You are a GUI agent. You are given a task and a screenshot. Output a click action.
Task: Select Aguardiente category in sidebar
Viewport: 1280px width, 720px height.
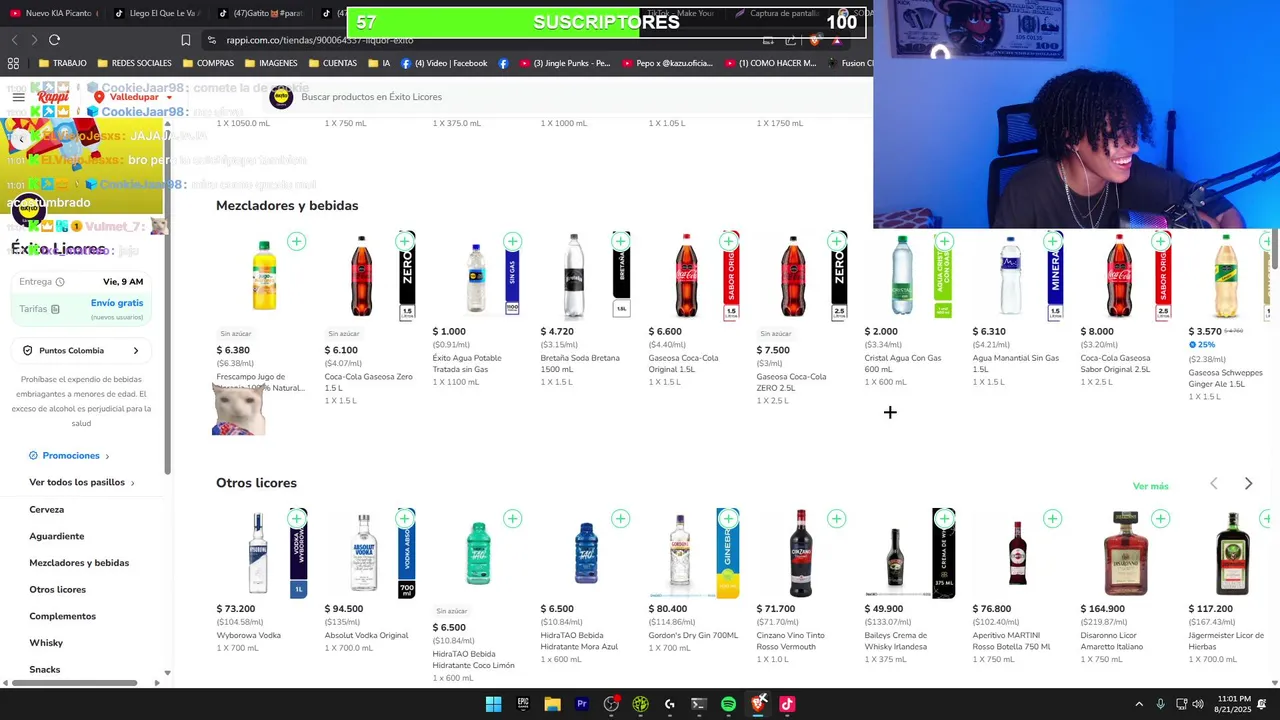click(57, 536)
